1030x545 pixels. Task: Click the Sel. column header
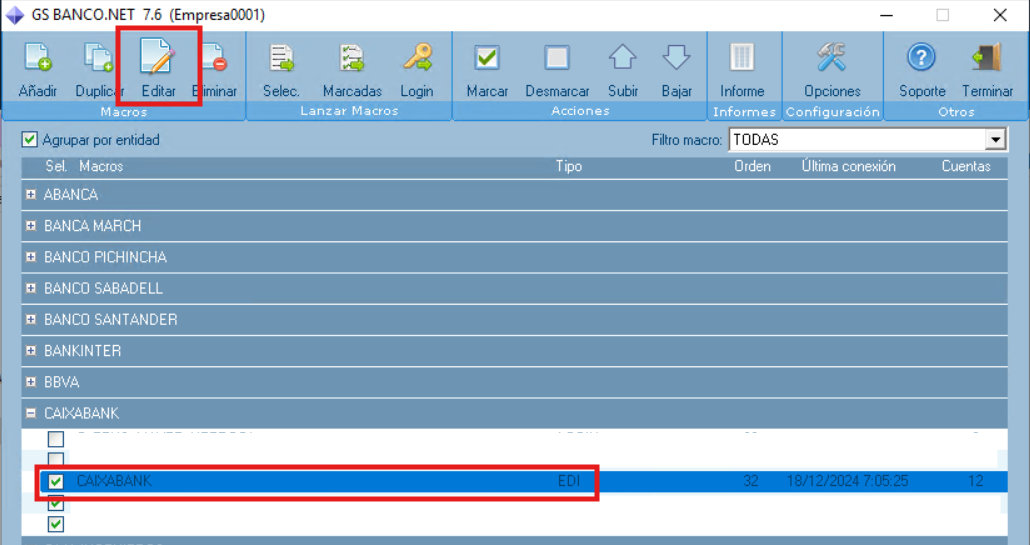coord(56,166)
